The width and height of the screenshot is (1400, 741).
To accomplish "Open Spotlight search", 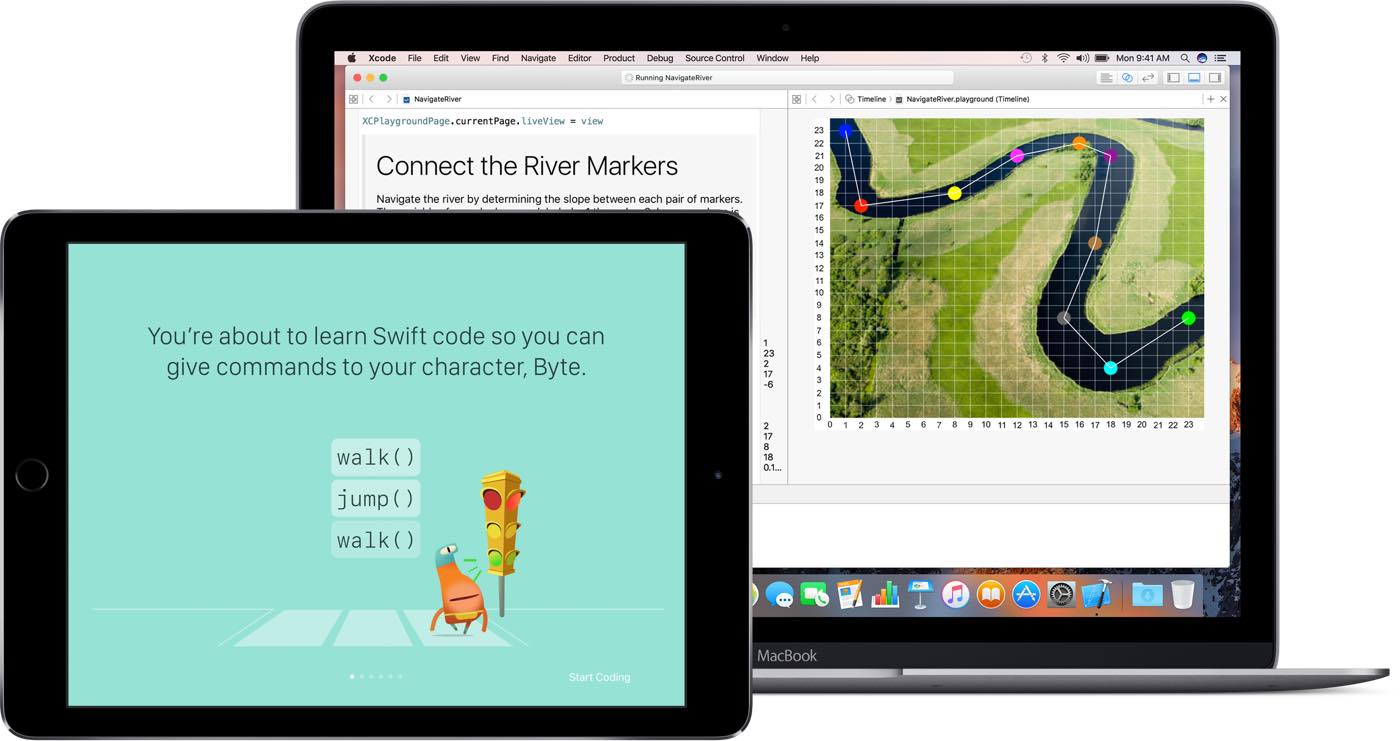I will click(x=1185, y=58).
